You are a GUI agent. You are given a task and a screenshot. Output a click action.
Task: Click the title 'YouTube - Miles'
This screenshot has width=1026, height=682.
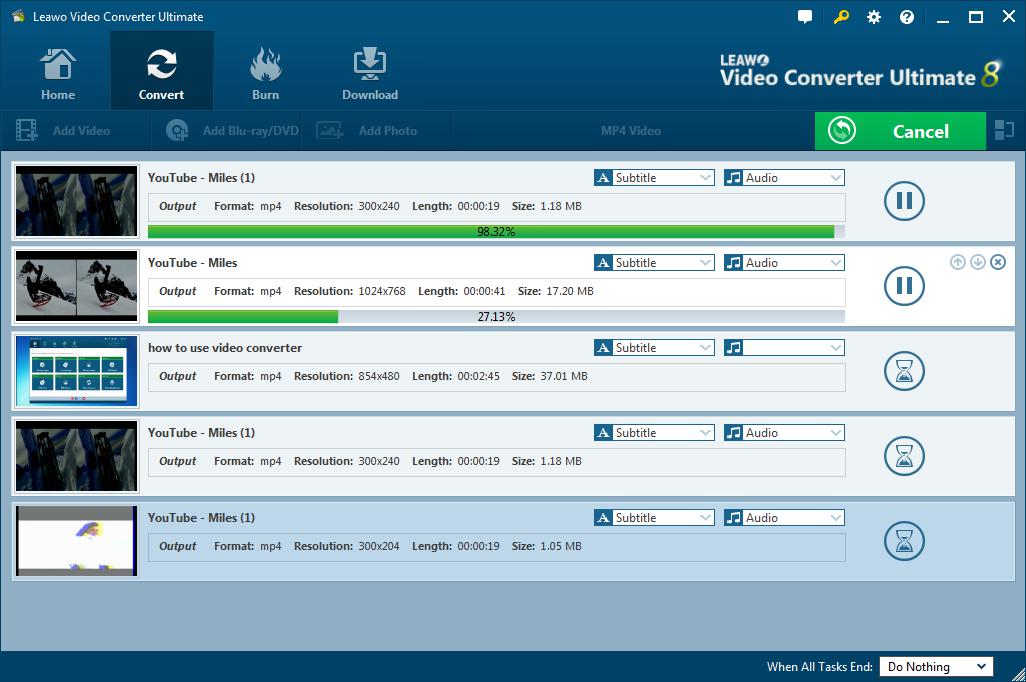click(x=192, y=262)
